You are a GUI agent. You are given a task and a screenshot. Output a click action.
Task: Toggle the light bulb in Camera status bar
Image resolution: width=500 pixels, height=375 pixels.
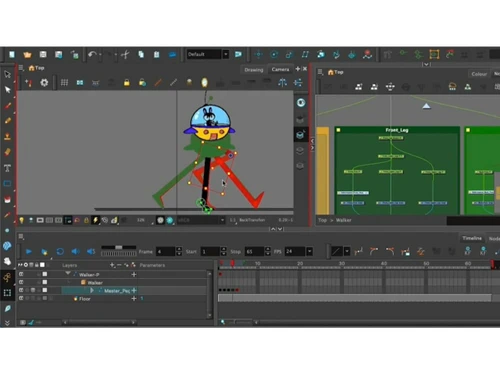tap(22, 220)
